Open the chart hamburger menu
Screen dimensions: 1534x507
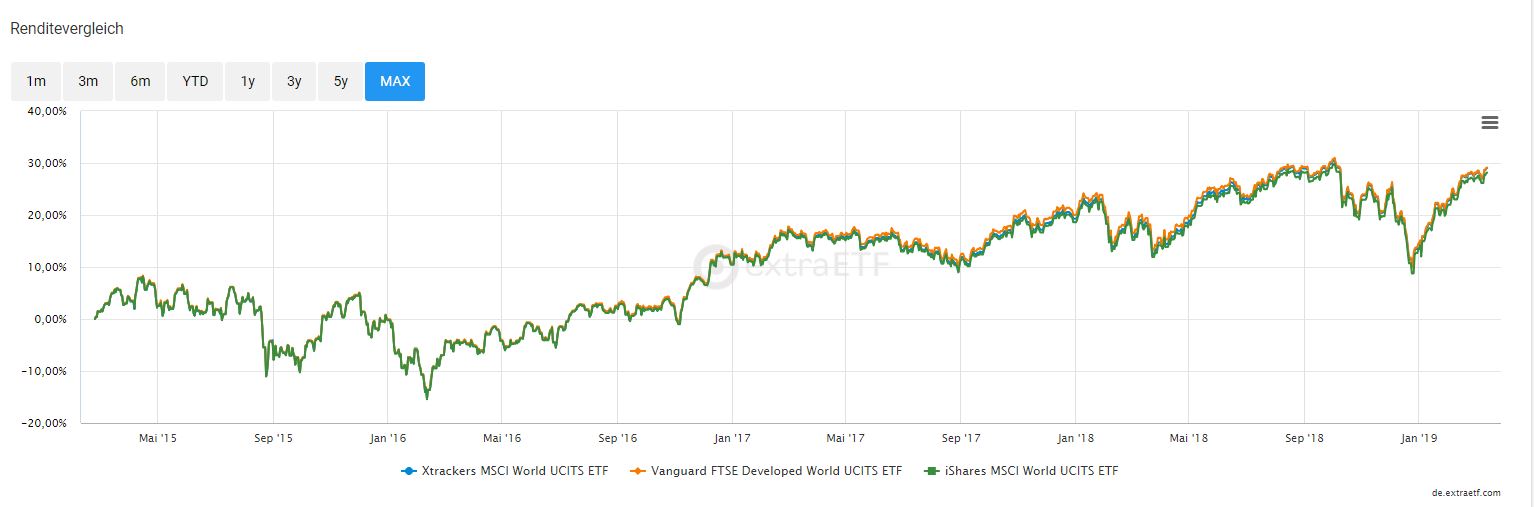pyautogui.click(x=1489, y=123)
